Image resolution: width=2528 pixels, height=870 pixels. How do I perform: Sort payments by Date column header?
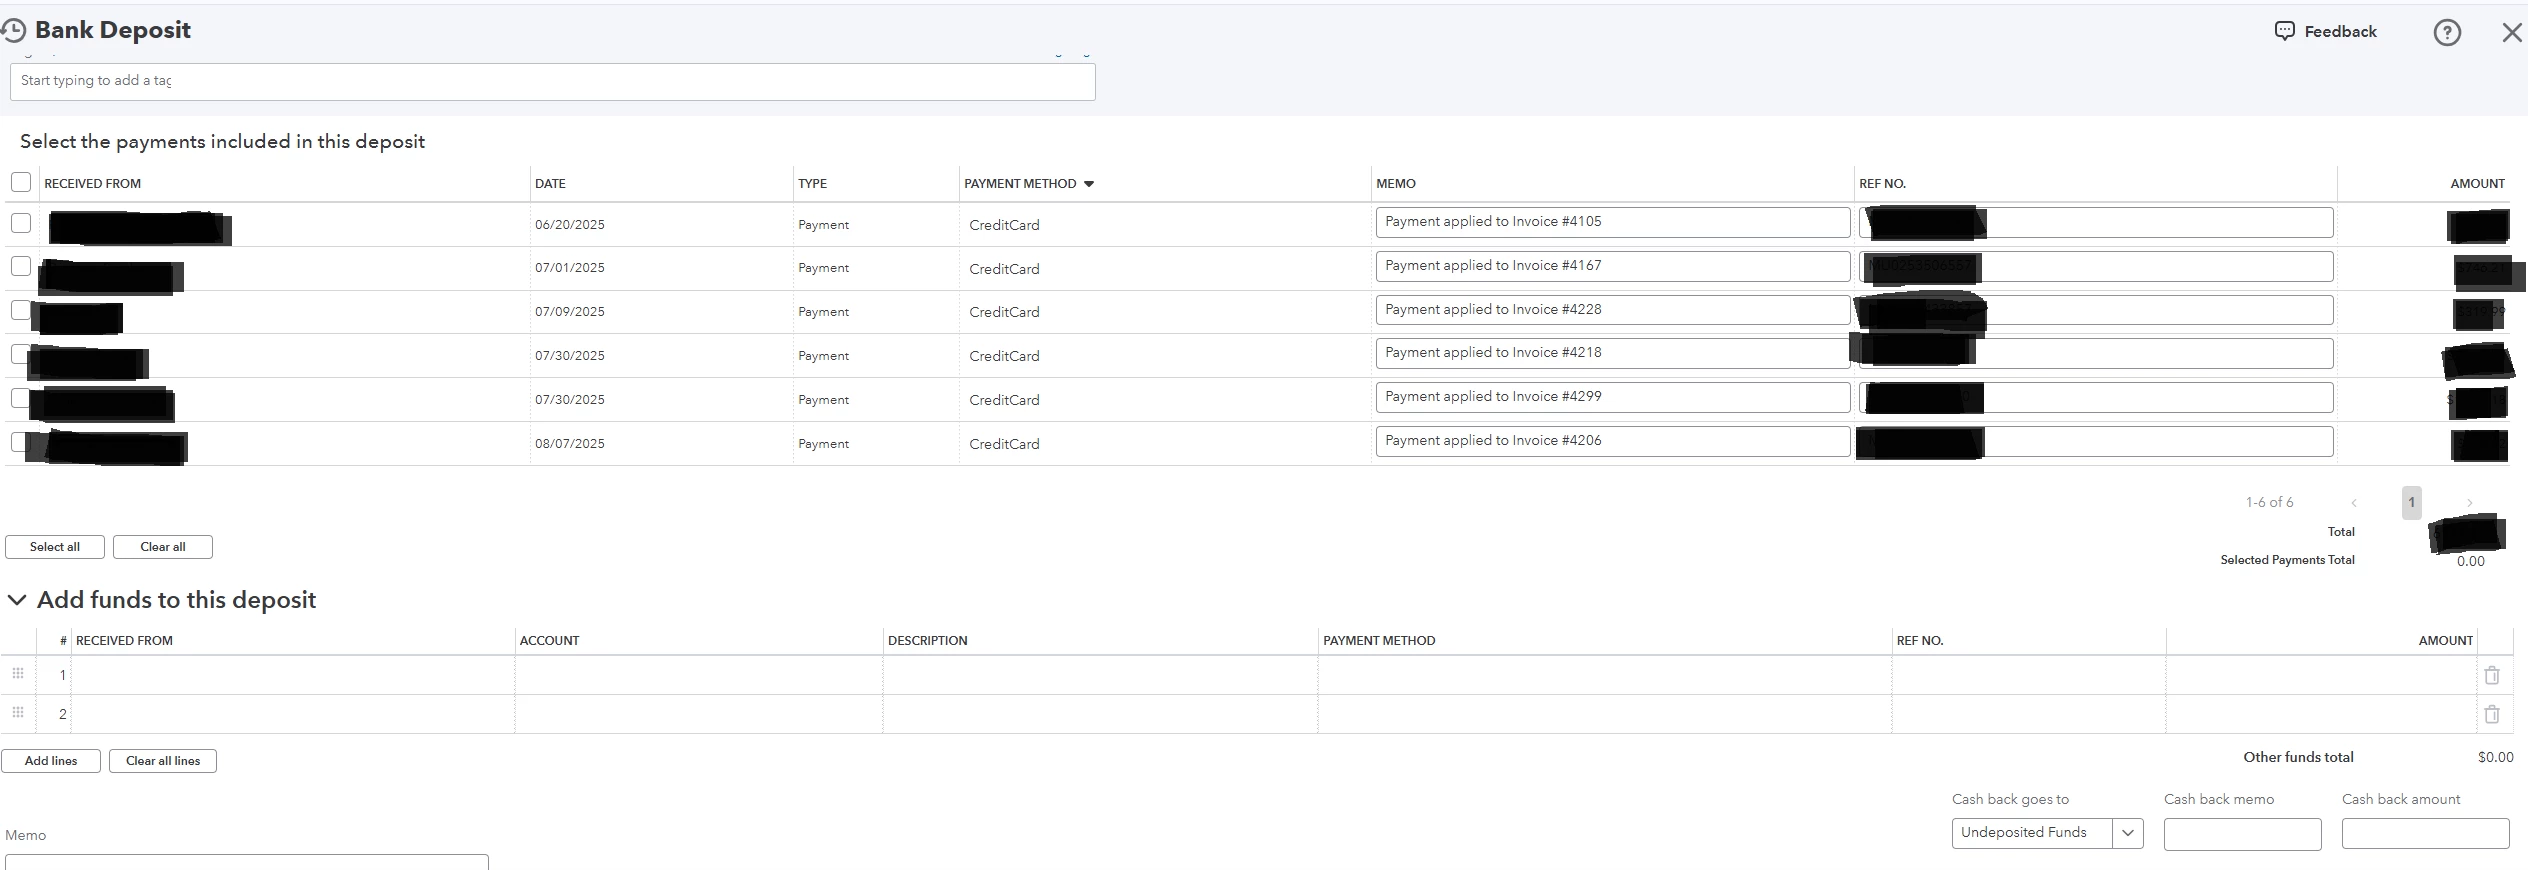point(550,184)
